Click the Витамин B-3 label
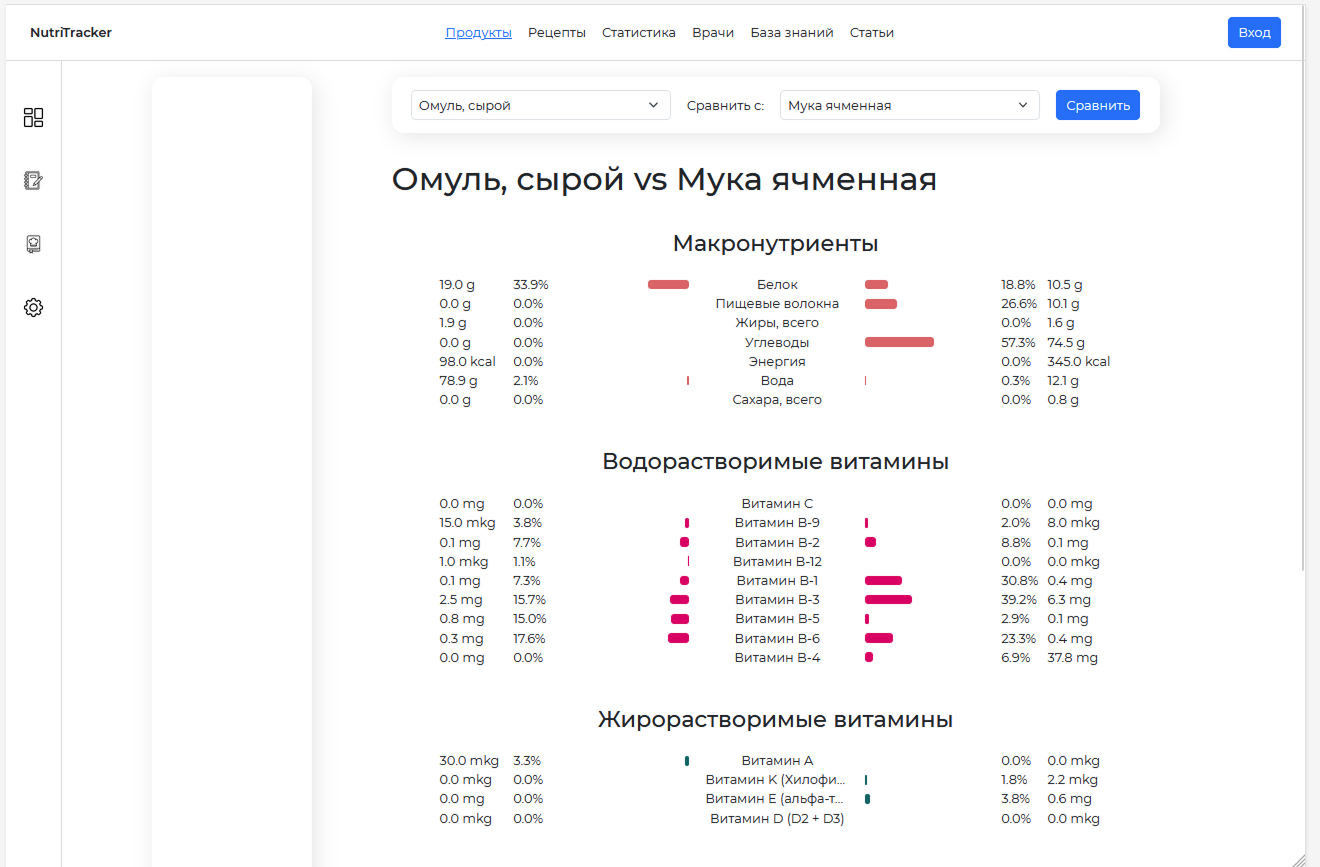This screenshot has width=1320, height=867. [777, 600]
